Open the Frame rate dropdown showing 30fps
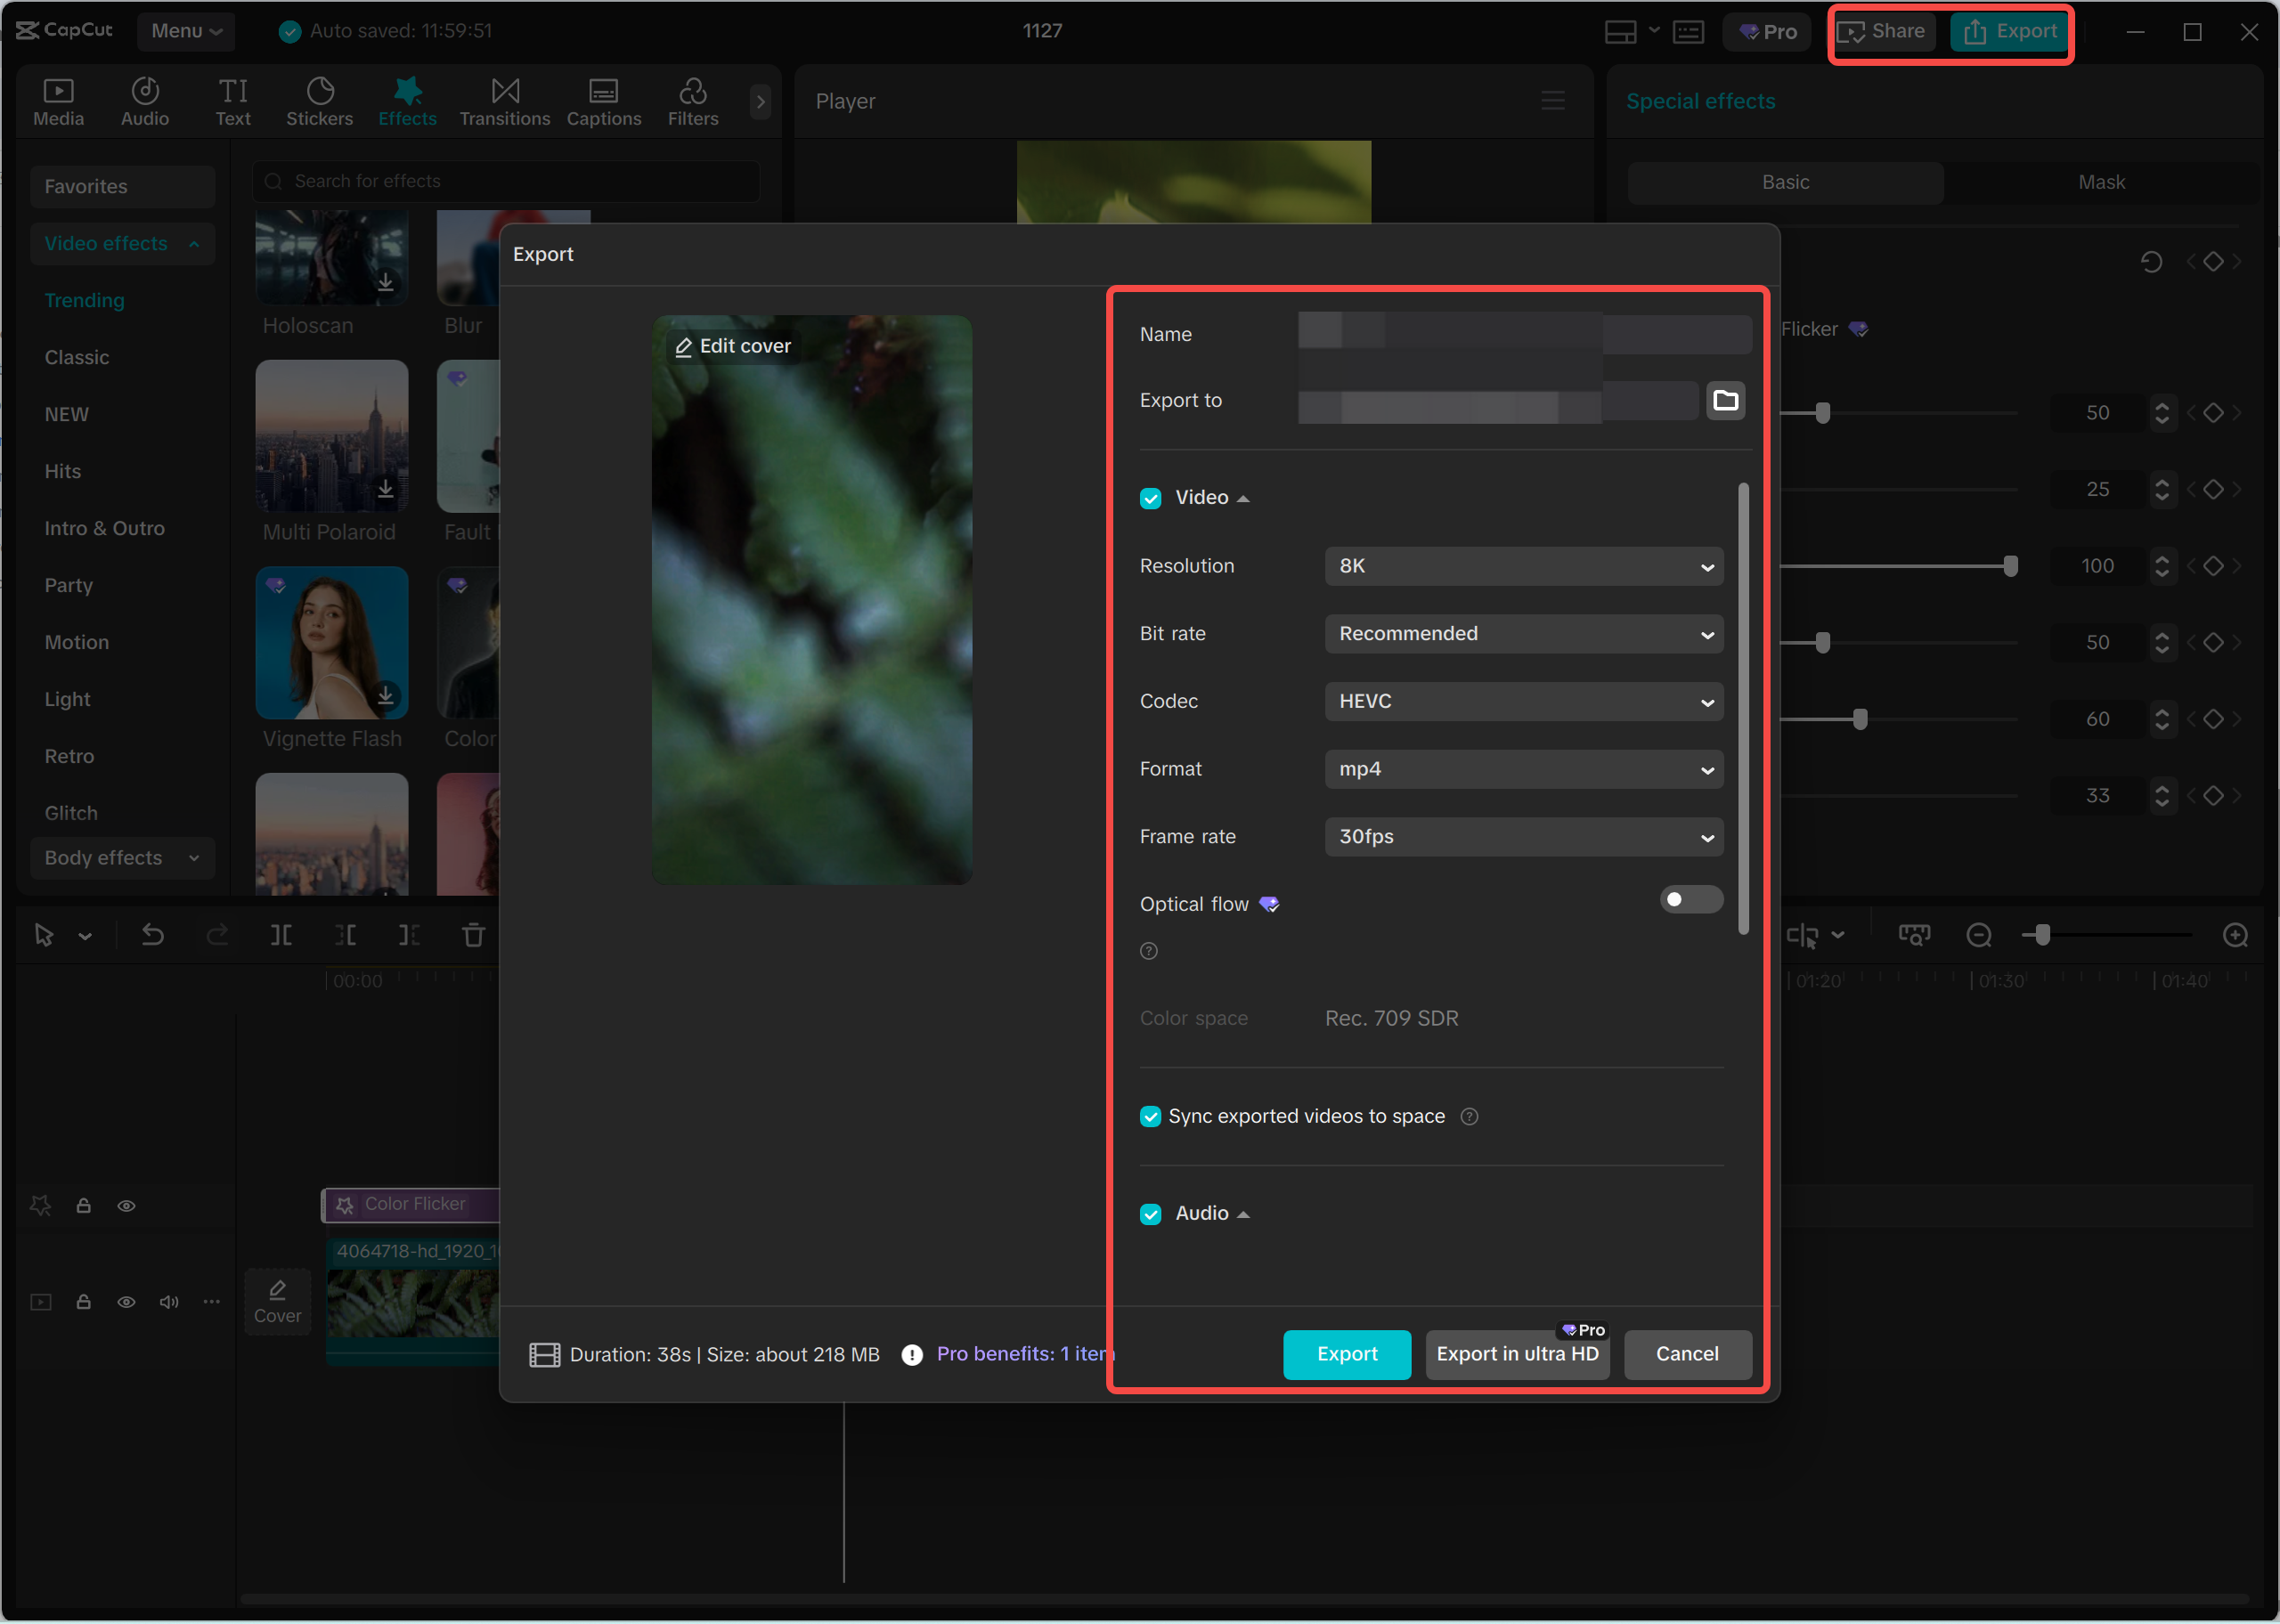 click(1523, 837)
